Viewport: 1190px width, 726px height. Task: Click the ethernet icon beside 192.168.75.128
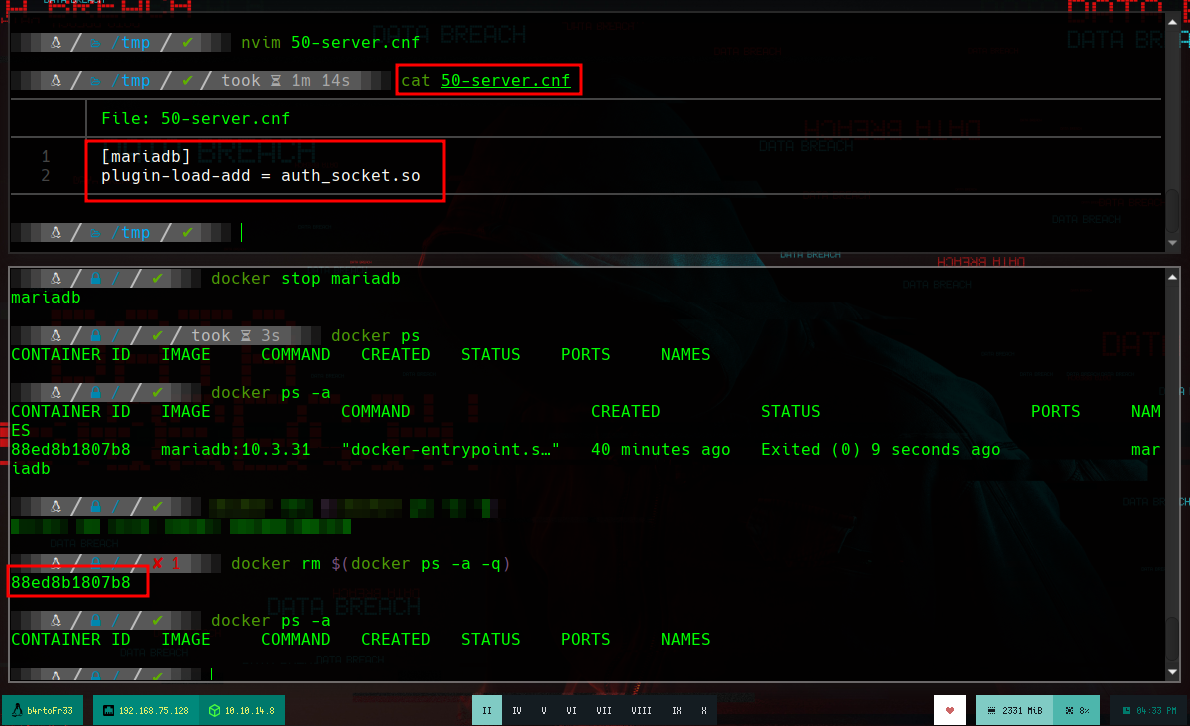coord(109,711)
